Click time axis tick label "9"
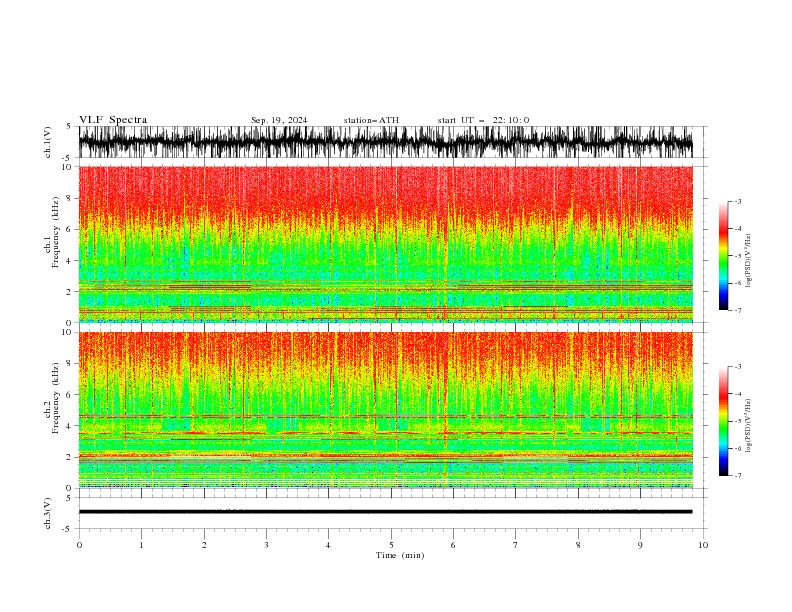This screenshot has height=612, width=792. point(640,545)
